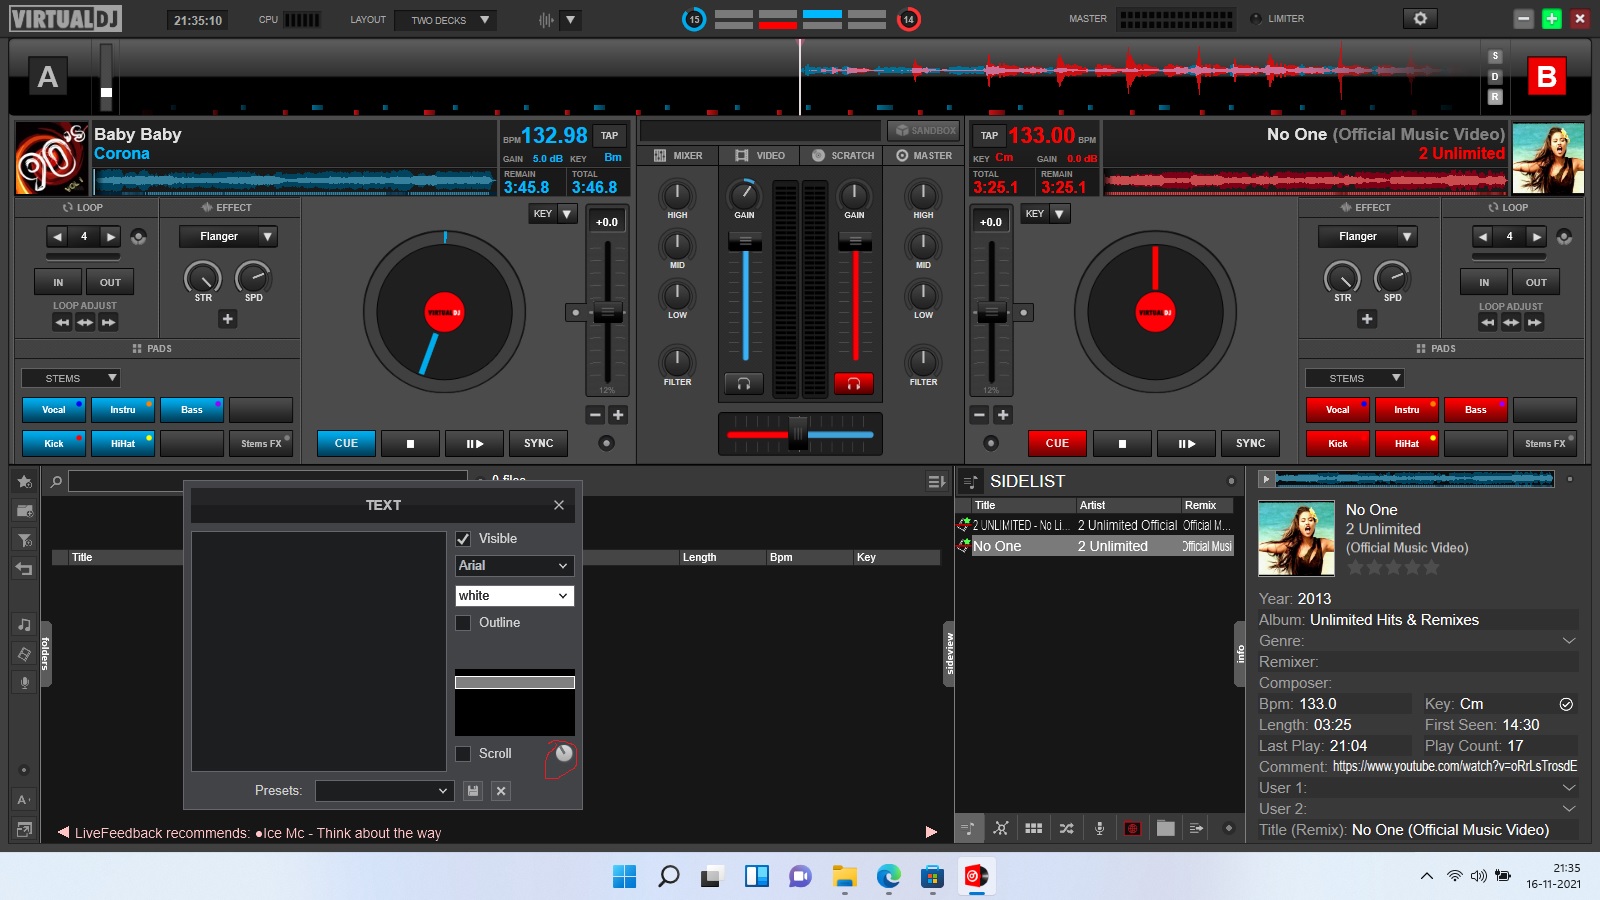The width and height of the screenshot is (1600, 900).
Task: Click the virtual folder icon in browser sidebar
Action: (x=24, y=511)
